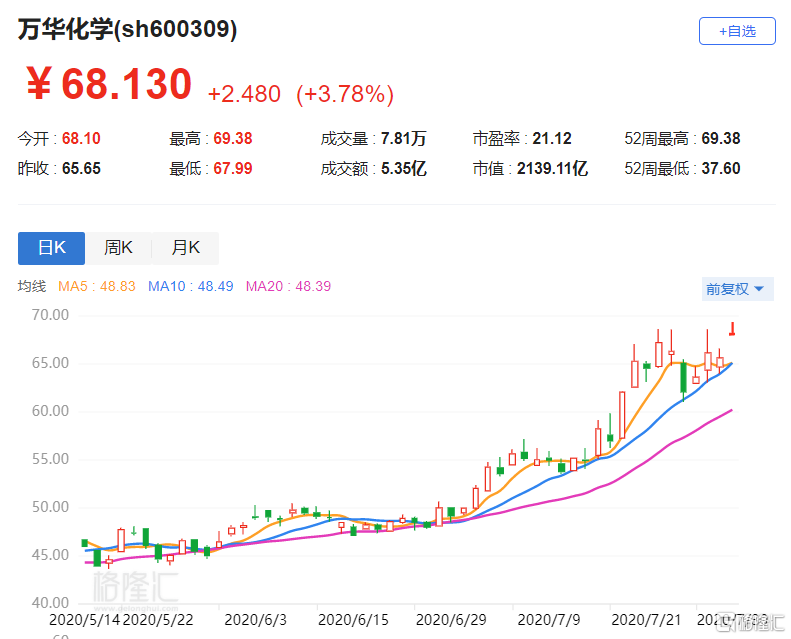This screenshot has height=639, width=791.
Task: Click the 昨收 value 65.65
Action: click(x=81, y=168)
